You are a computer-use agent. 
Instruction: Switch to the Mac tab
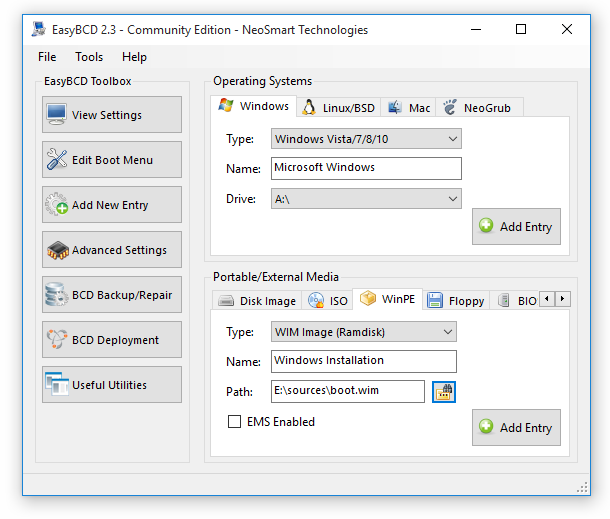point(408,107)
